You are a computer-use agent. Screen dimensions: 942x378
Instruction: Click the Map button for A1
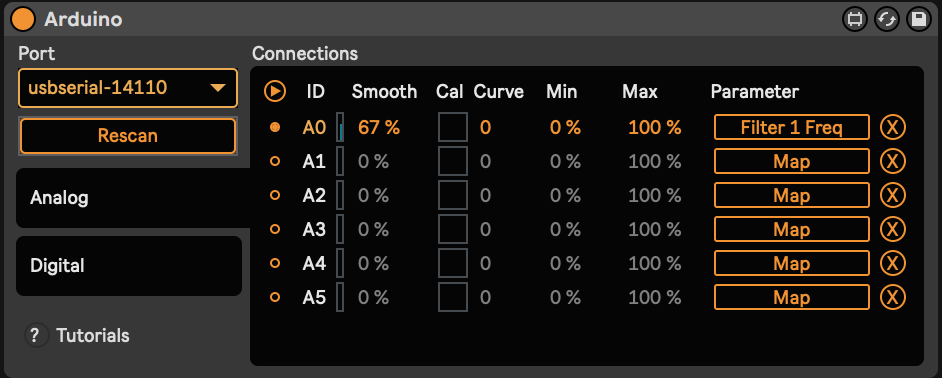pos(792,162)
